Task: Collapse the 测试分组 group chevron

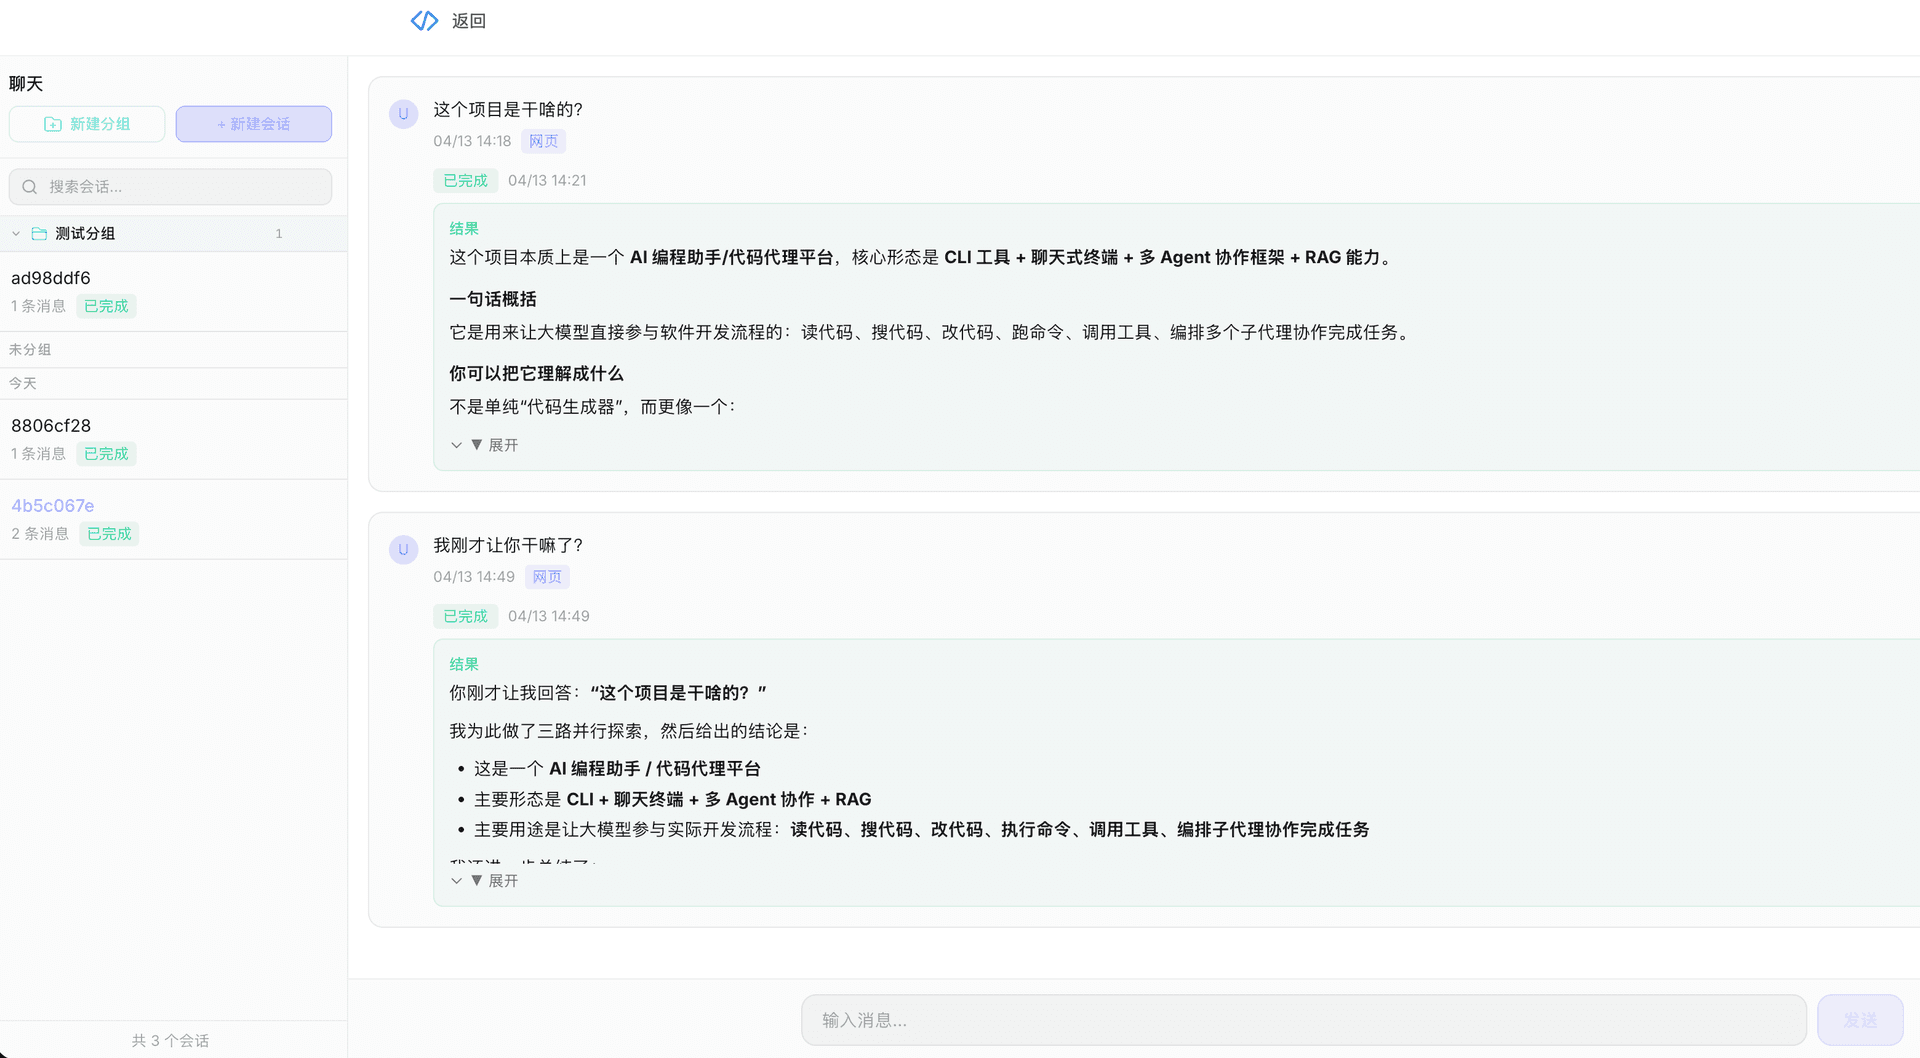Action: pos(15,233)
